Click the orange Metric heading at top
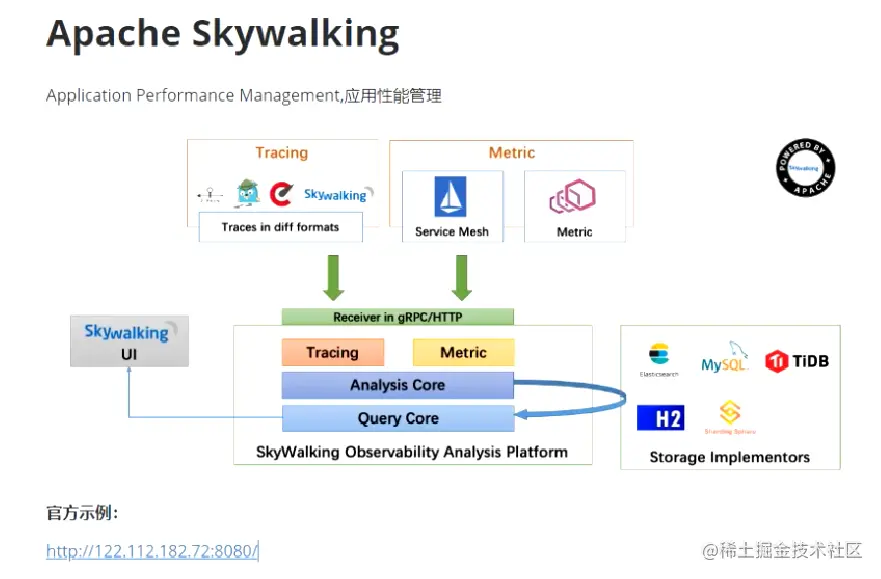Screen dimensions: 881x579 pyautogui.click(x=511, y=153)
